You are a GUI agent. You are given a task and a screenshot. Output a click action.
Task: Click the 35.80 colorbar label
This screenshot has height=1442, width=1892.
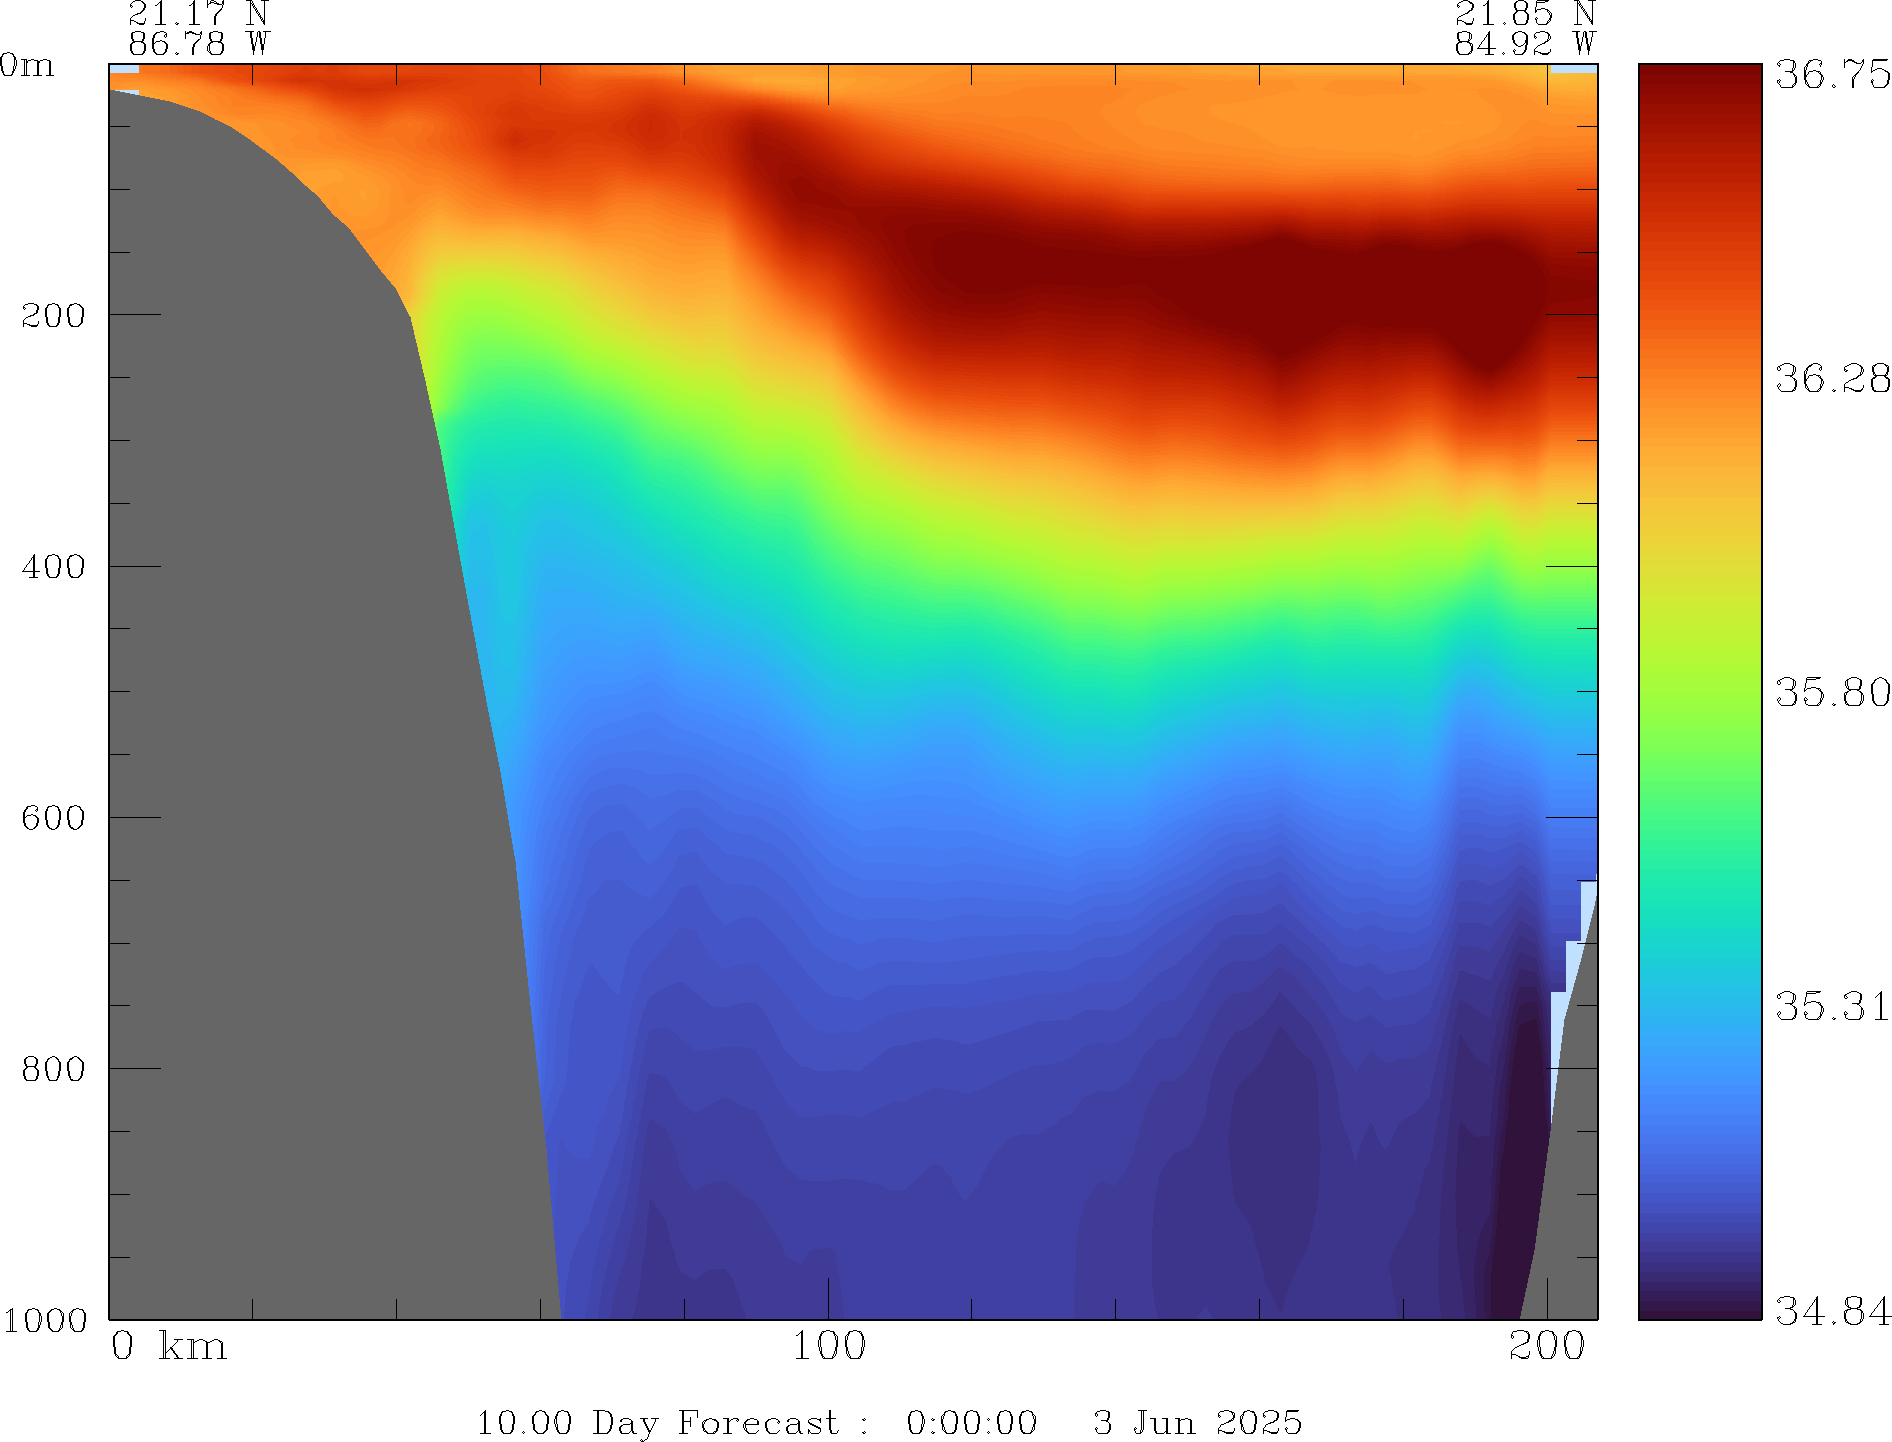[x=1832, y=692]
